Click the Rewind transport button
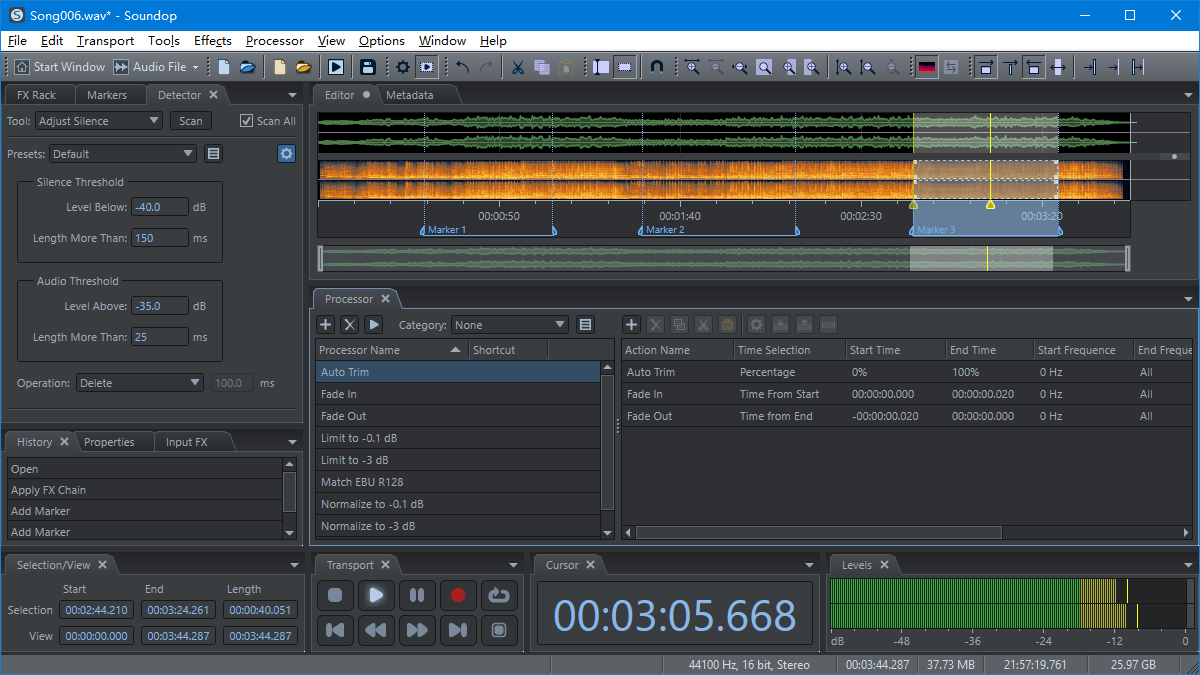 (x=376, y=630)
